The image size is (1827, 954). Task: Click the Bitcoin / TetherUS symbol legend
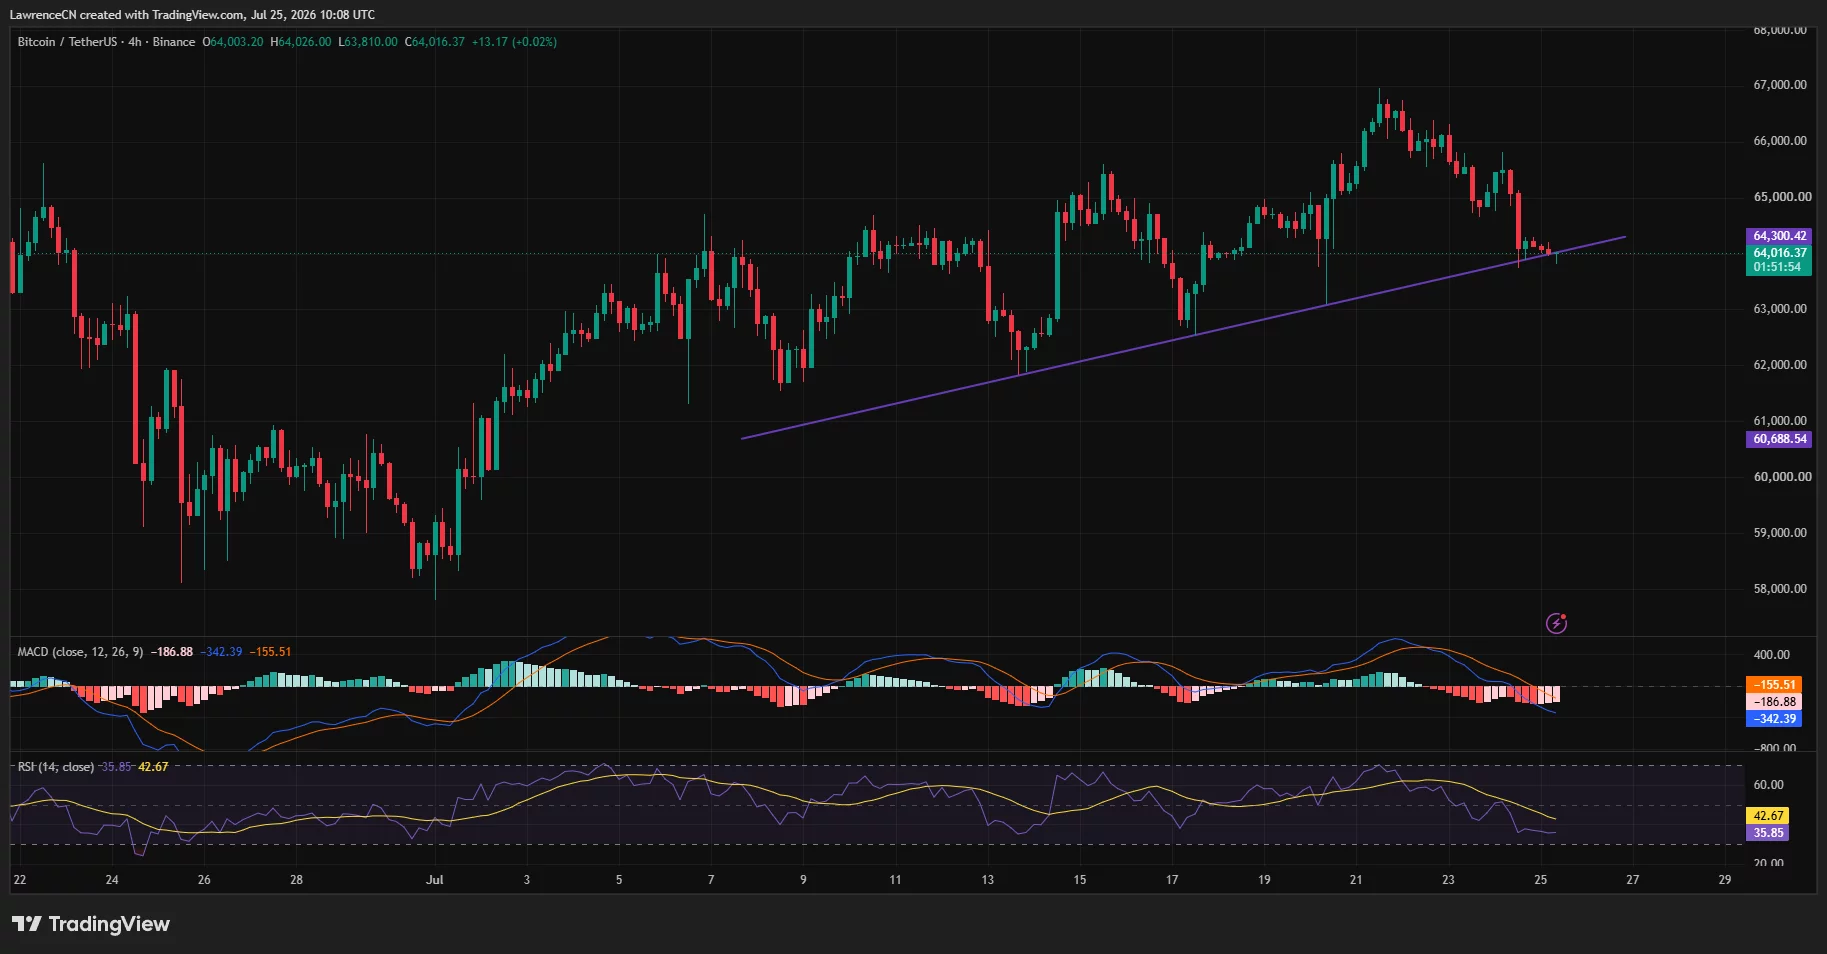tap(106, 42)
